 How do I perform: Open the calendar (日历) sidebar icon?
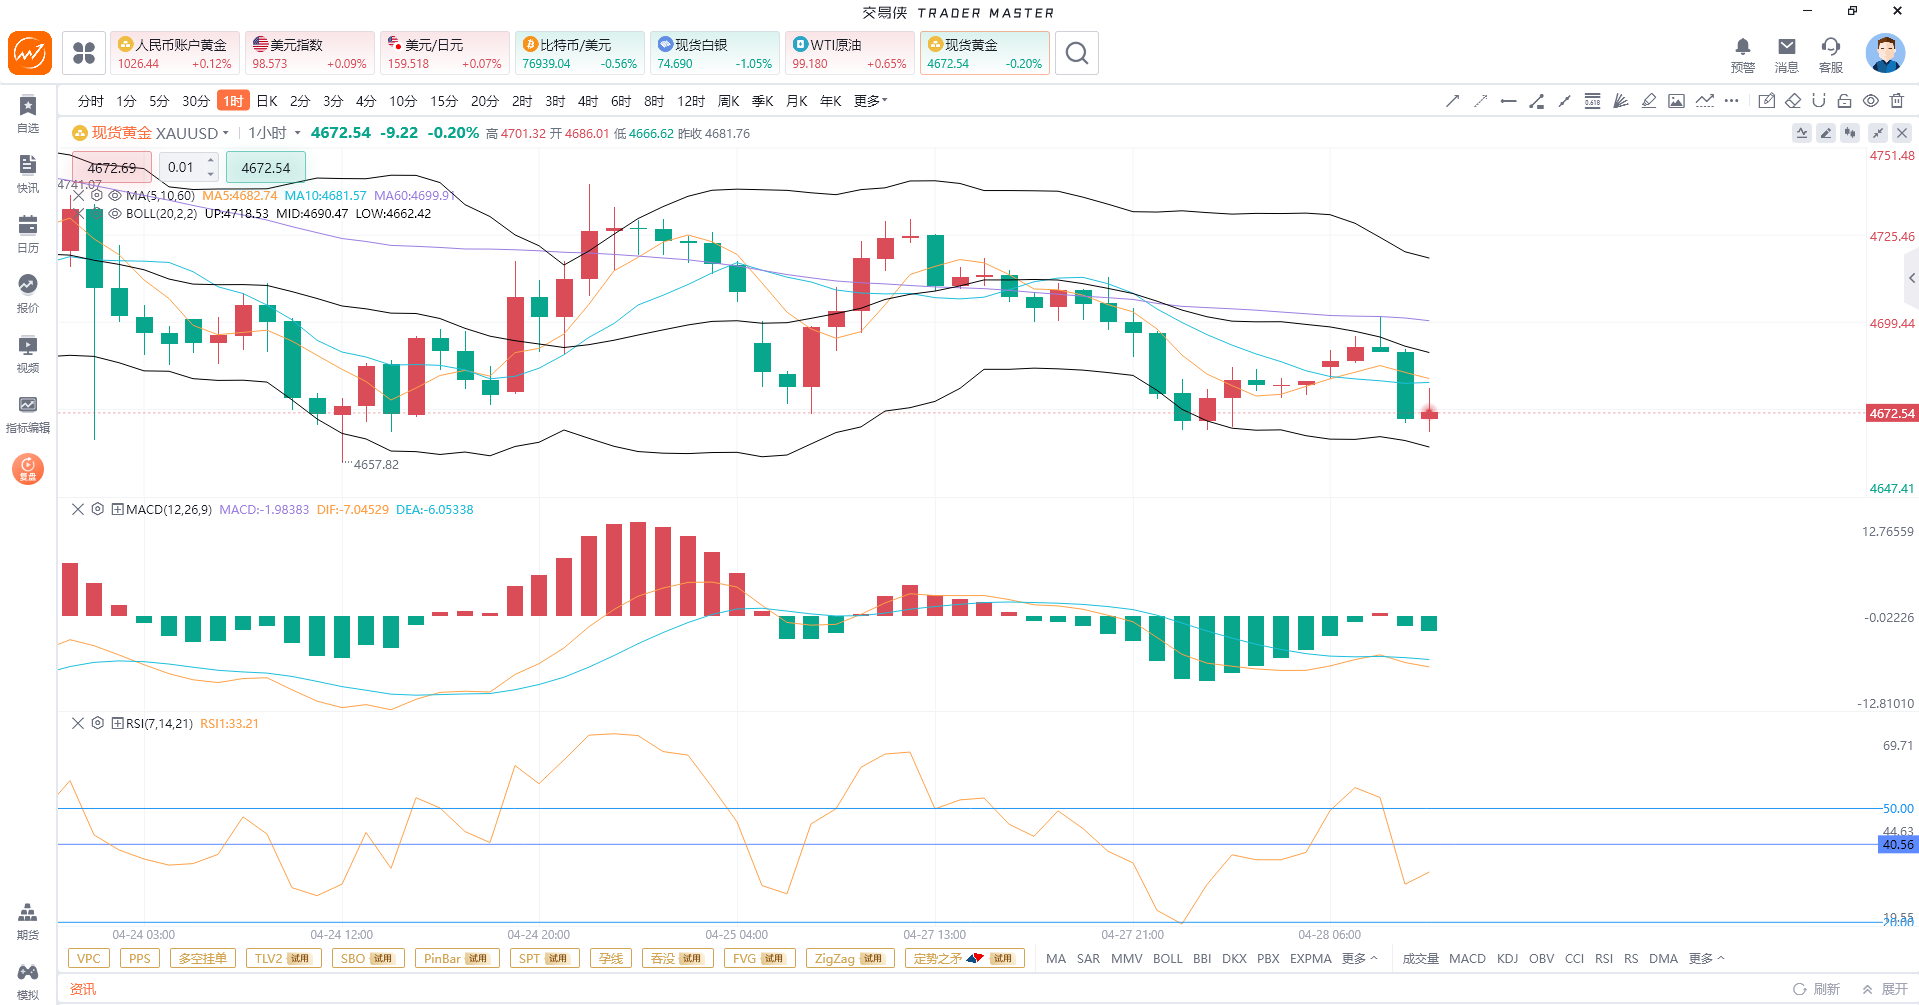tap(28, 233)
